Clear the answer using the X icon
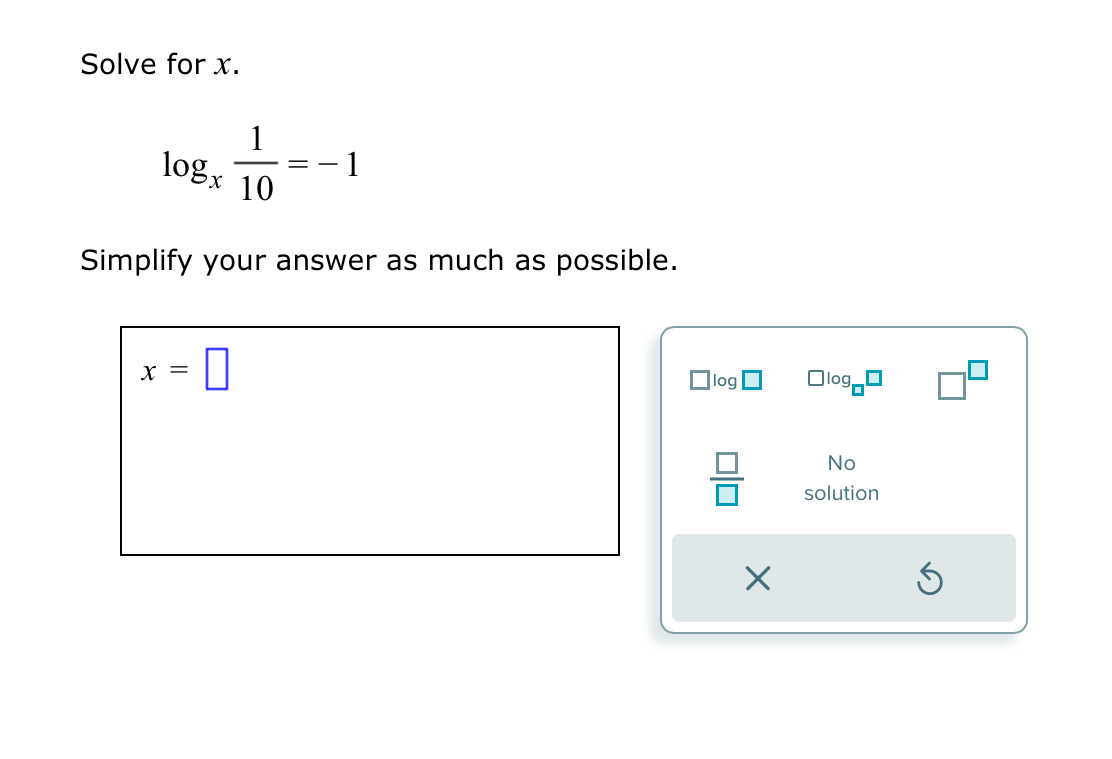This screenshot has width=1112, height=759. (x=757, y=578)
